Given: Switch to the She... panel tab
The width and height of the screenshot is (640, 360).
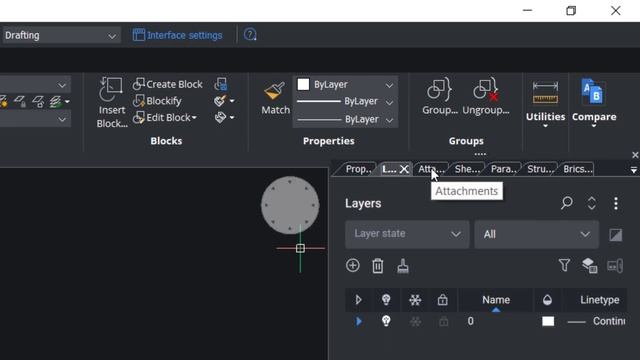Looking at the screenshot, I should coord(467,169).
